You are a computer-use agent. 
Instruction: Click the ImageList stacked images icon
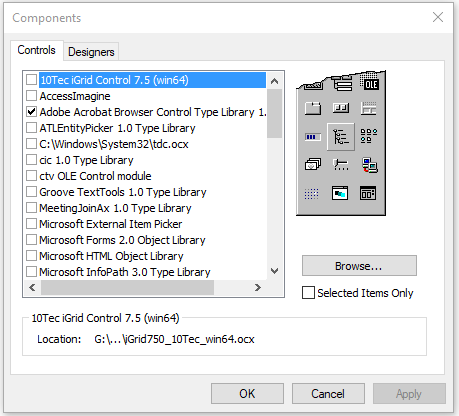coord(313,164)
